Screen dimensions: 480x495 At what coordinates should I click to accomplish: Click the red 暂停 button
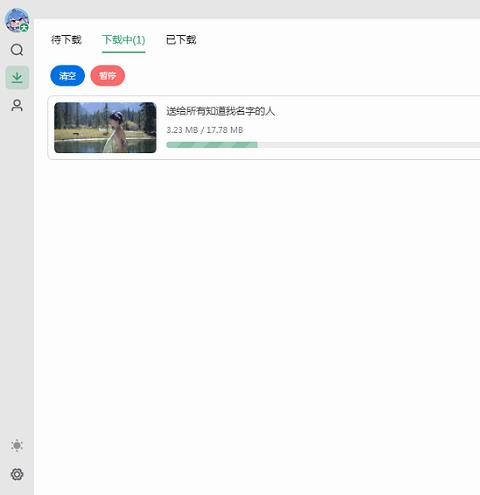coord(108,76)
